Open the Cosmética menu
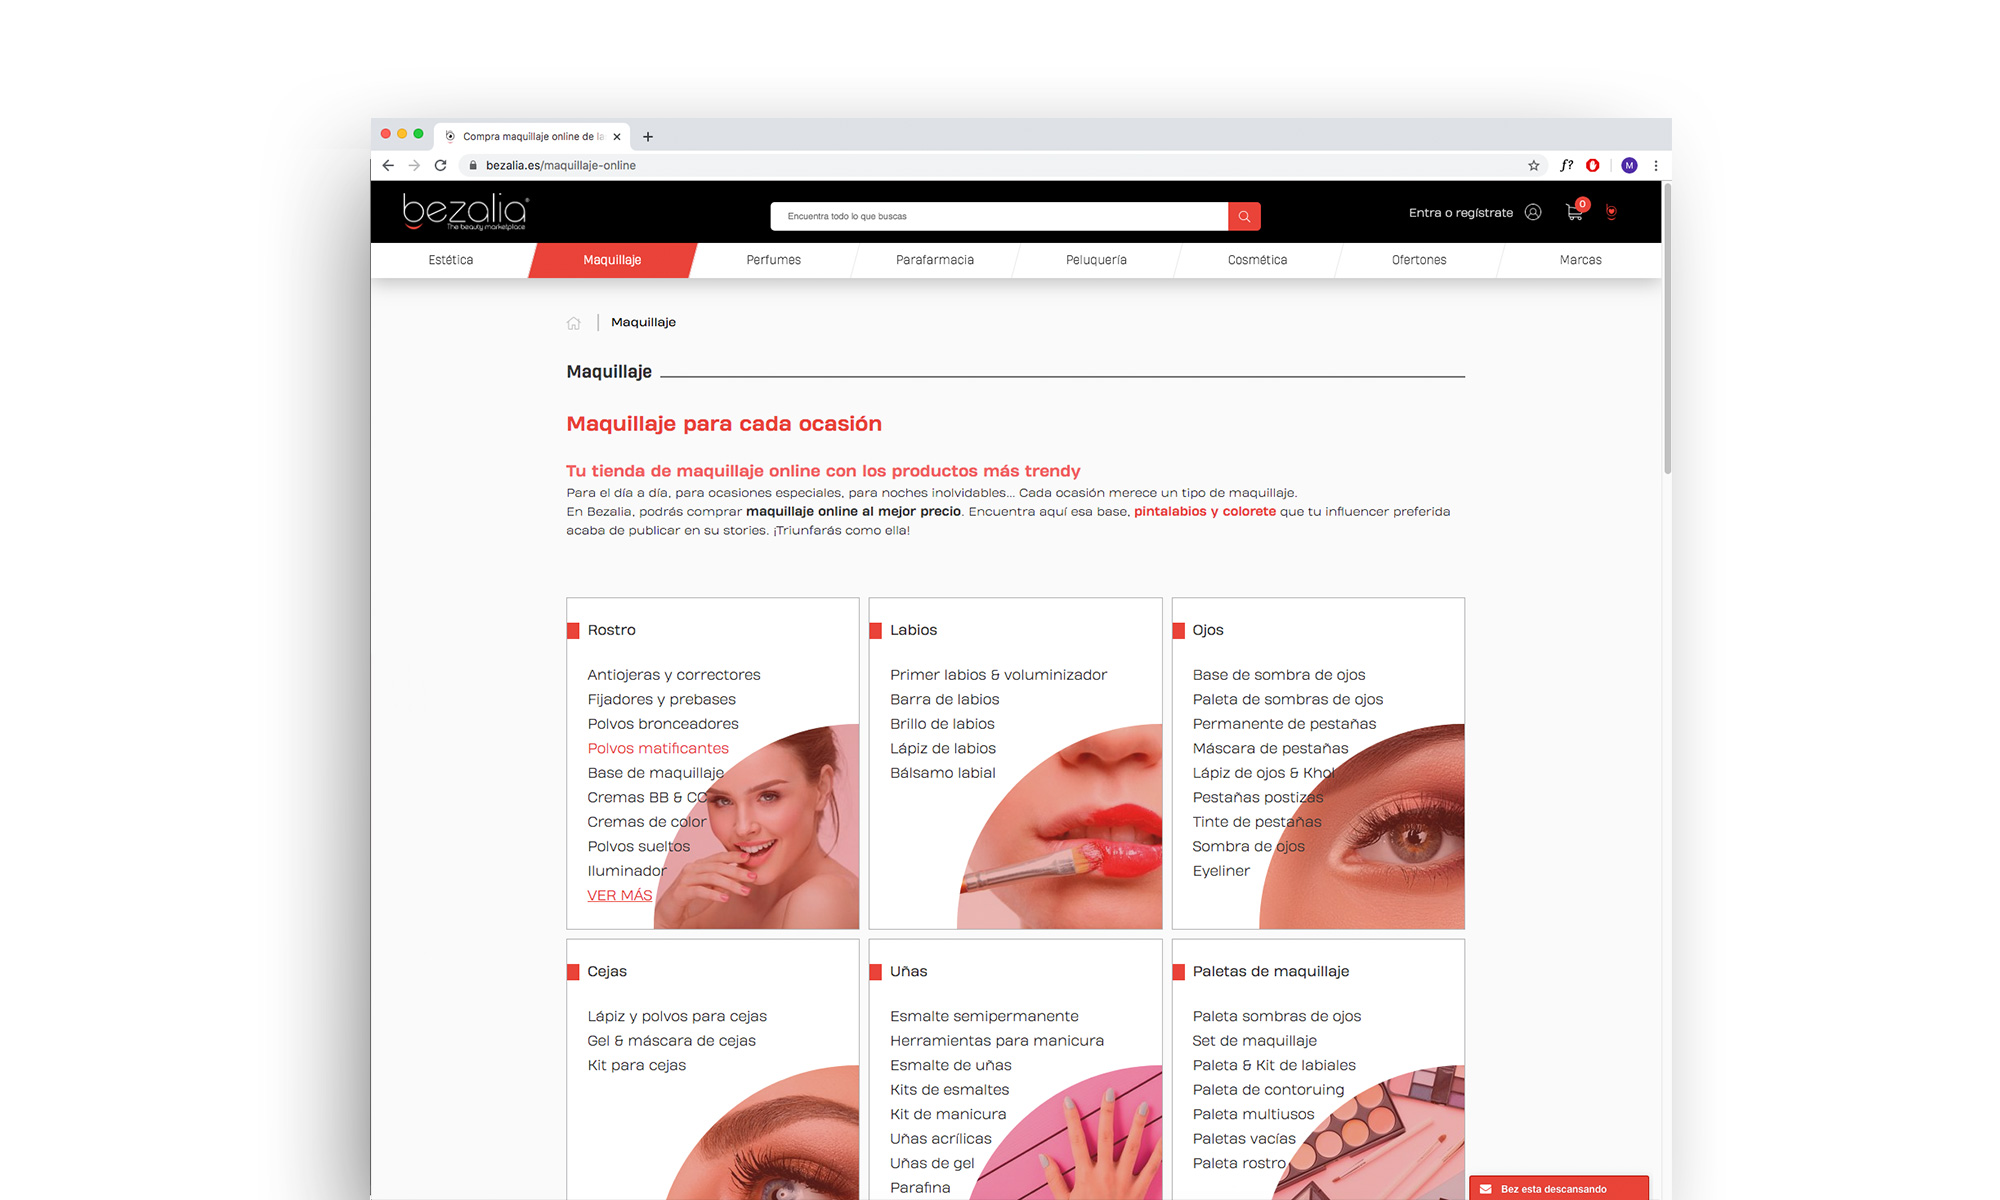2000x1200 pixels. (x=1258, y=260)
